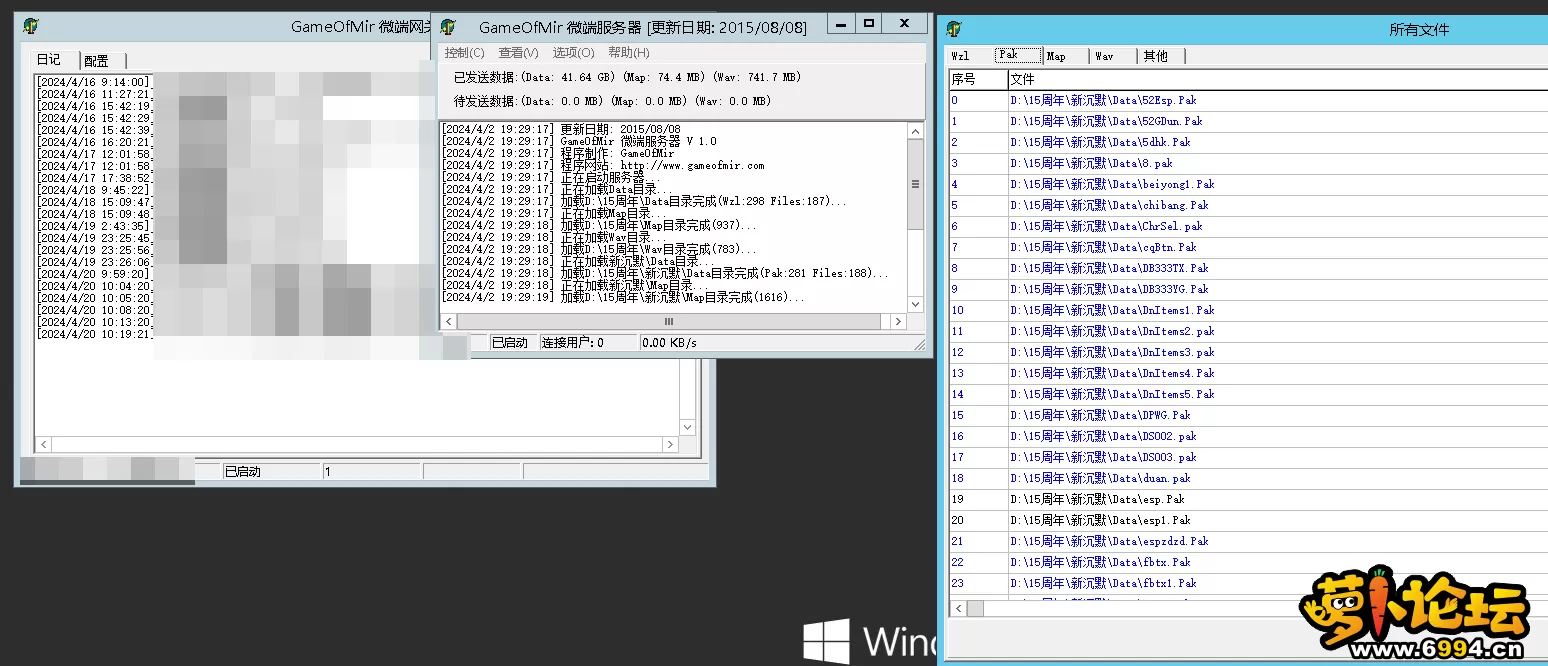Click log line 程序网站 gameofmir.com

(x=603, y=165)
